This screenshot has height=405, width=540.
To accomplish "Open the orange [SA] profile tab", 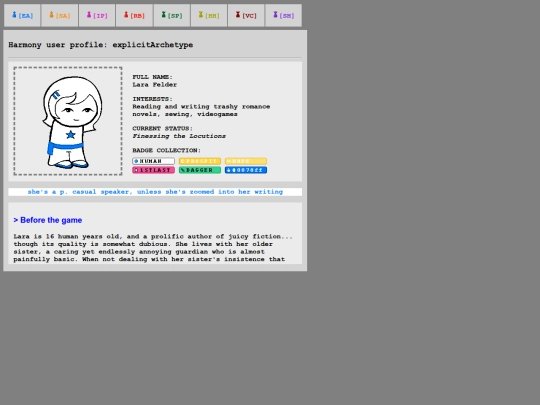I will tap(60, 15).
